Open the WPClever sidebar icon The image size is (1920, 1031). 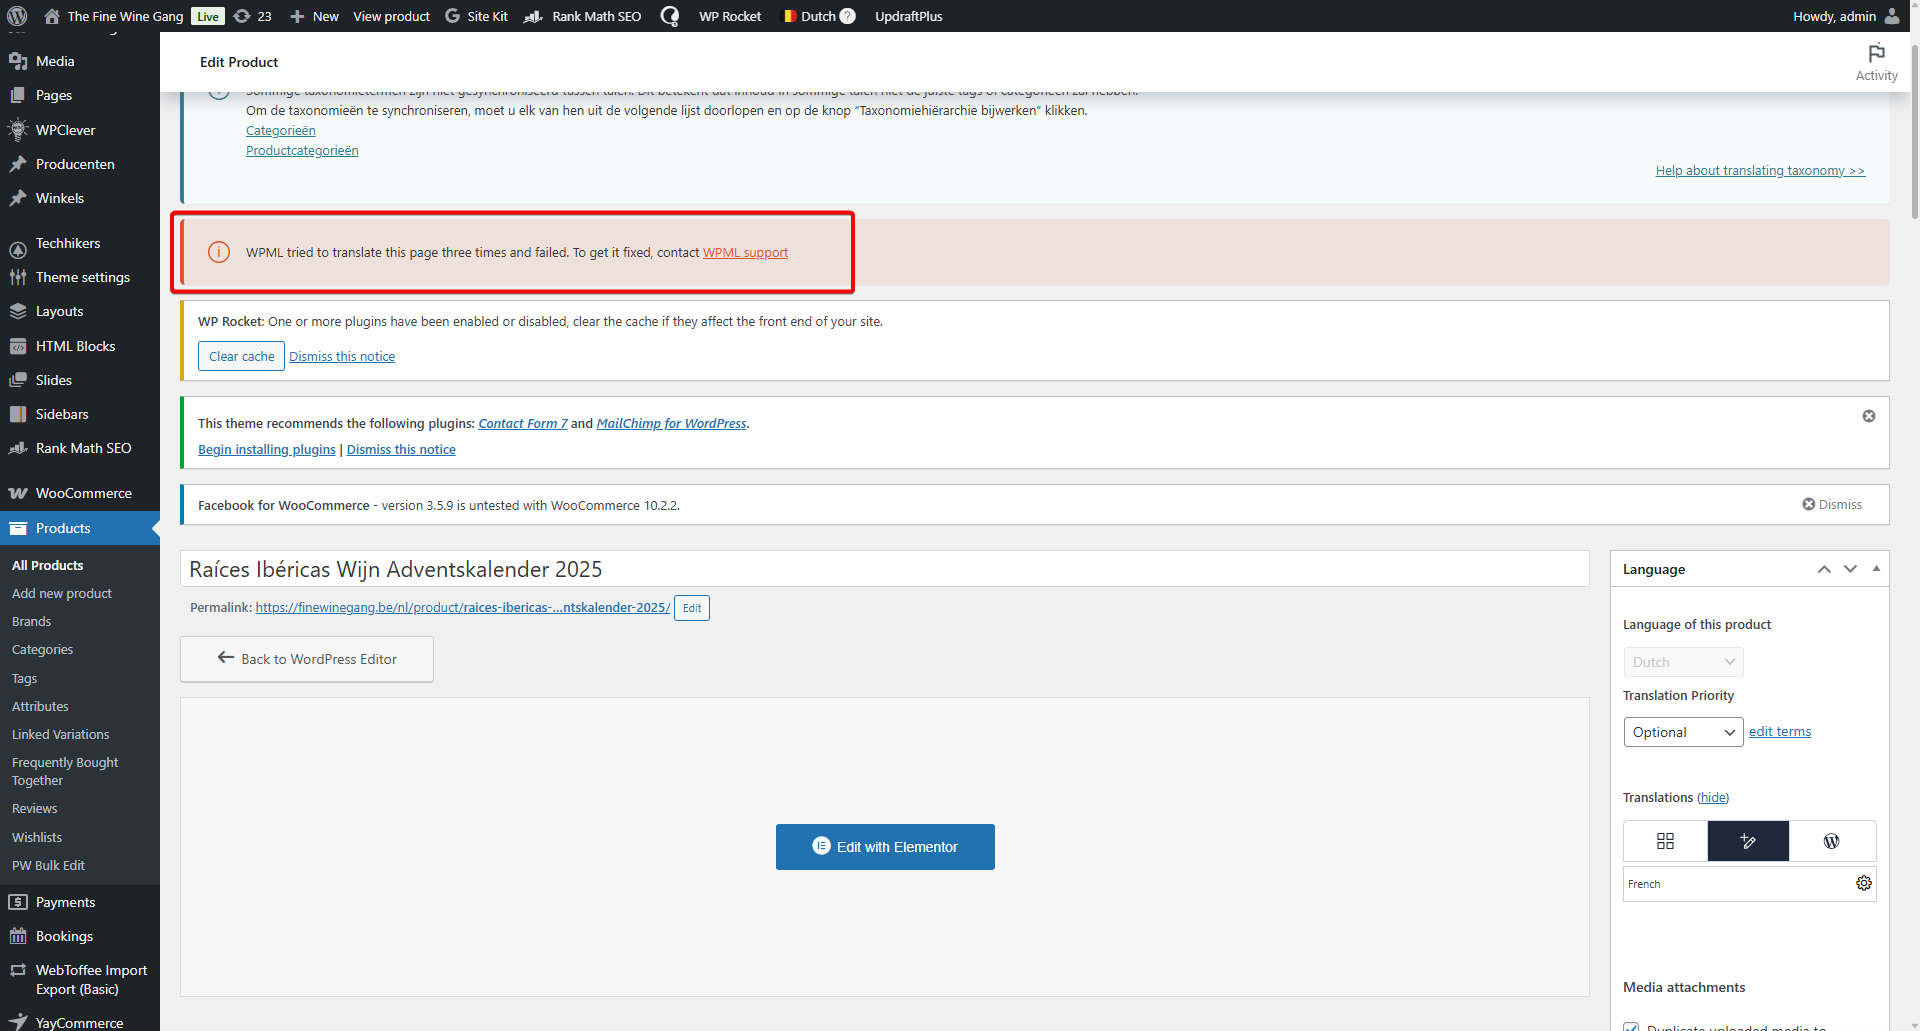tap(18, 130)
